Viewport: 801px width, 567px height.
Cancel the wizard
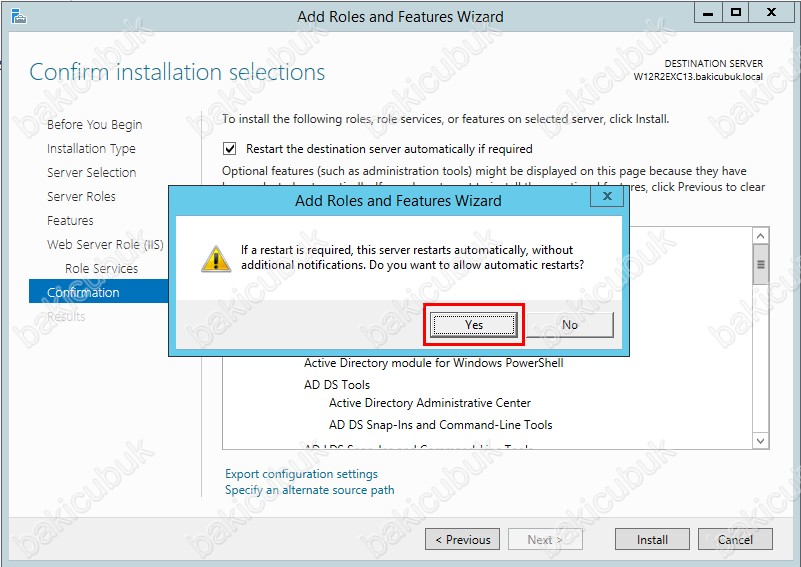[x=735, y=539]
